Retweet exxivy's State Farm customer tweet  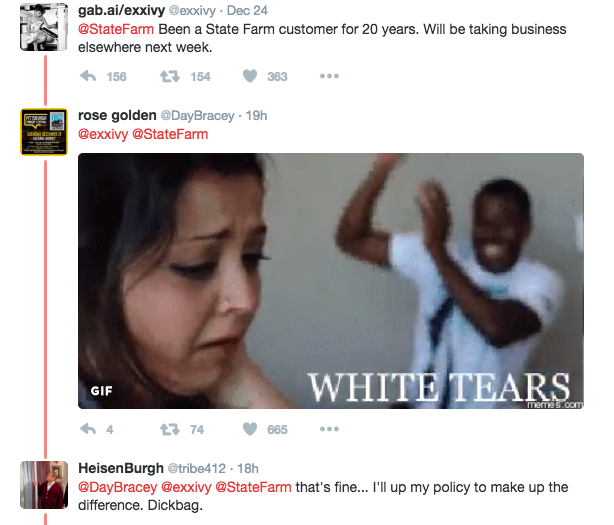[170, 76]
